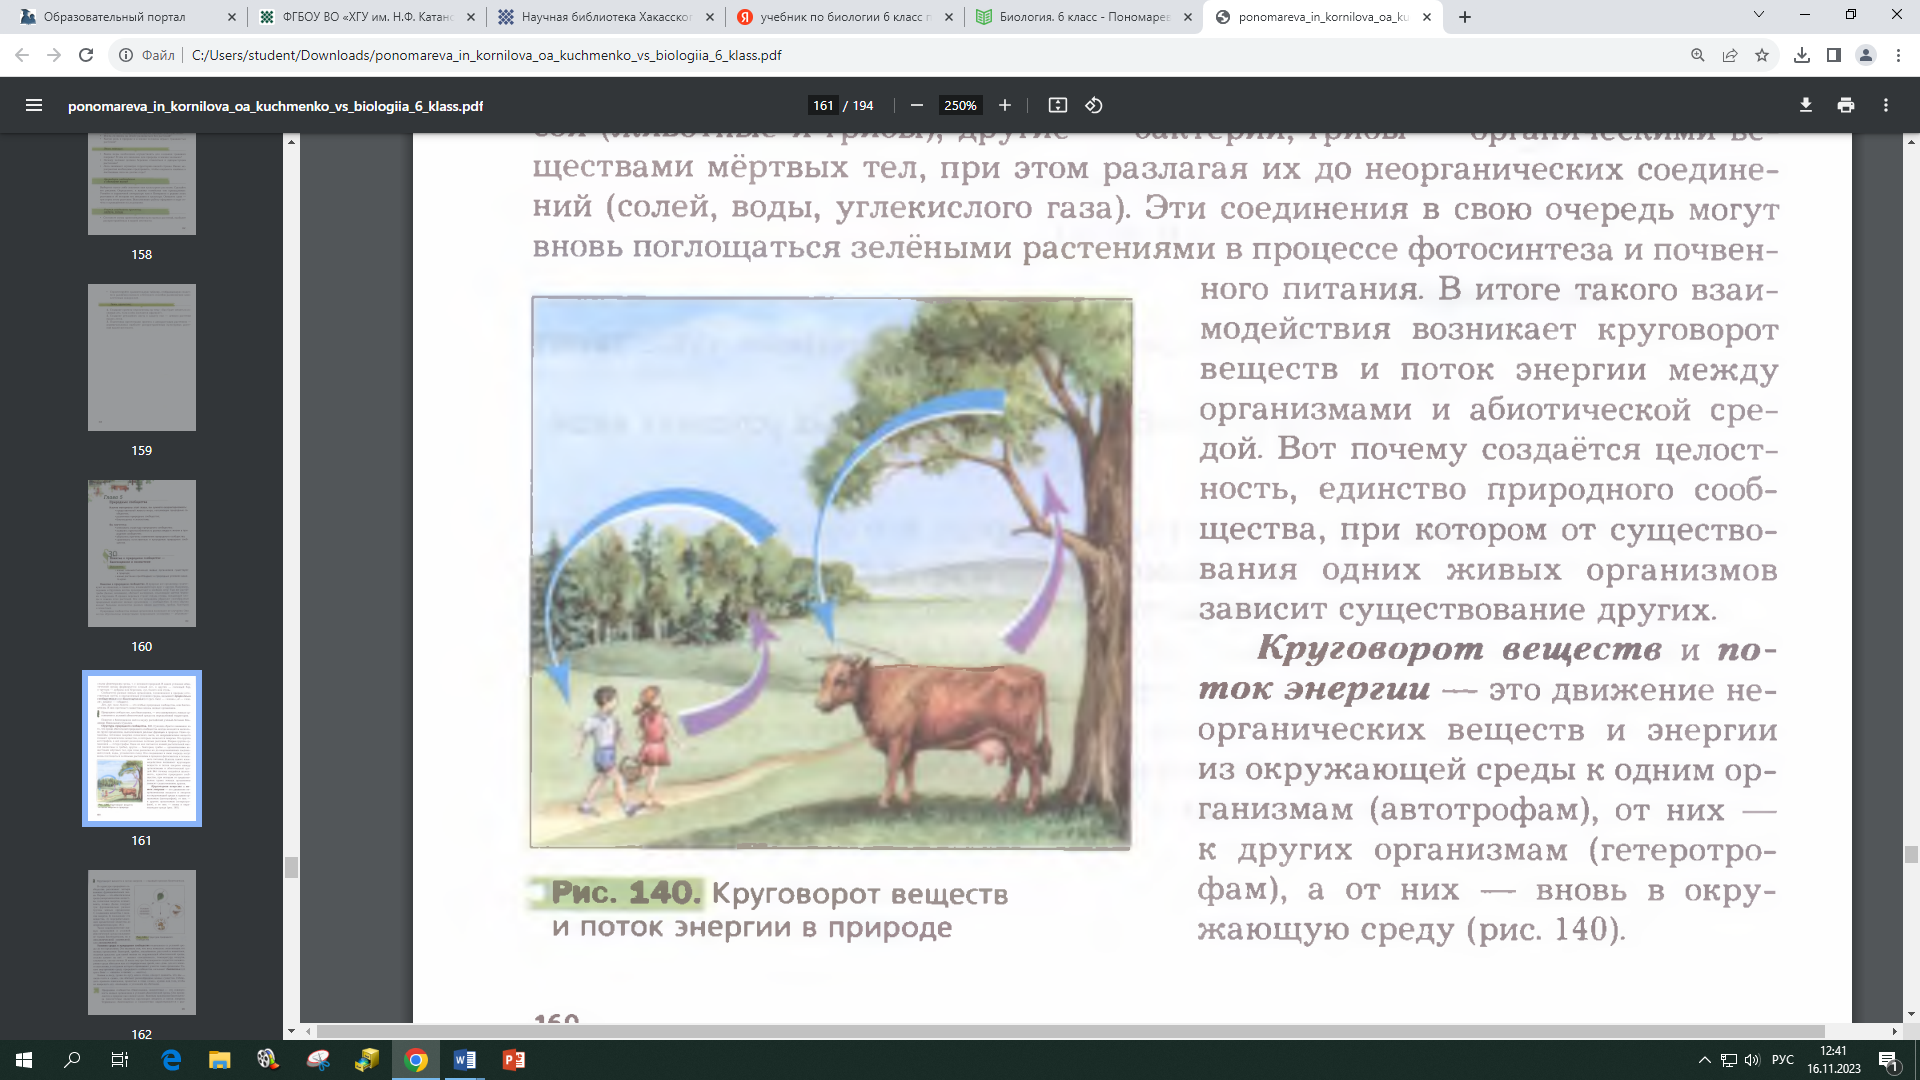The height and width of the screenshot is (1080, 1920).
Task: Open Chrome three-dot menu
Action: tap(1898, 55)
